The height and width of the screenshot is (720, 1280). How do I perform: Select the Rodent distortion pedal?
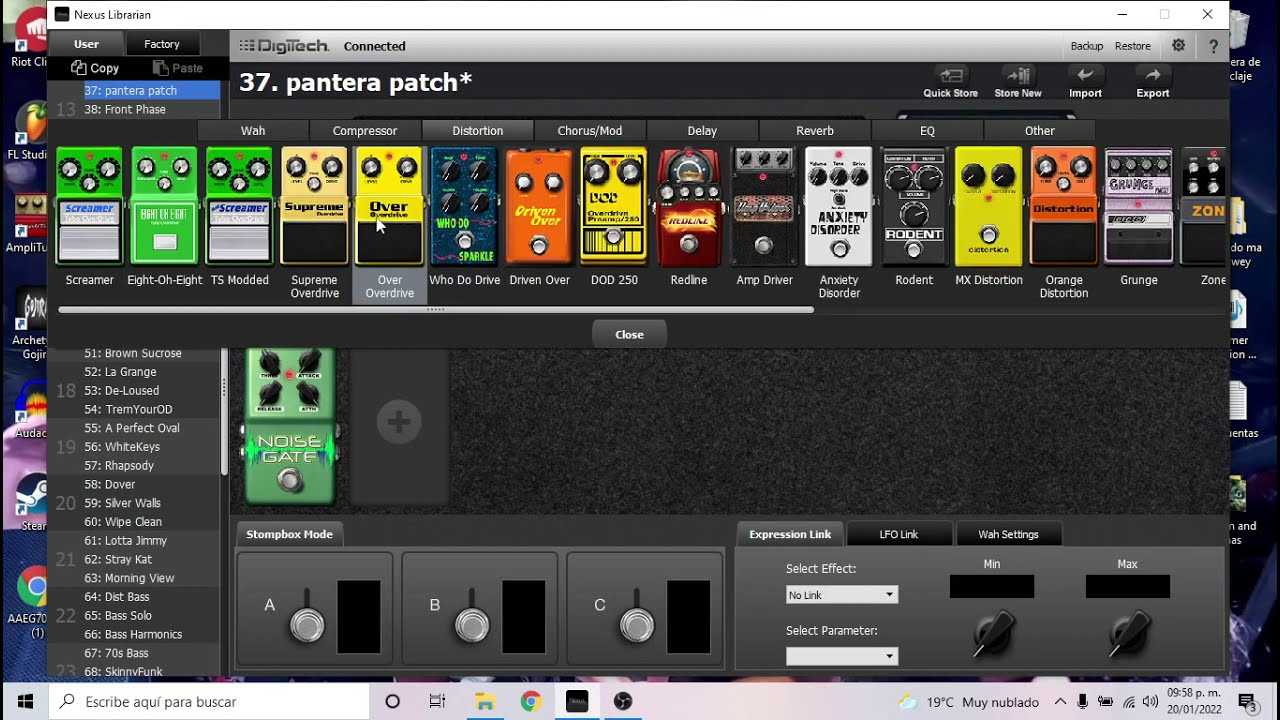tap(914, 206)
